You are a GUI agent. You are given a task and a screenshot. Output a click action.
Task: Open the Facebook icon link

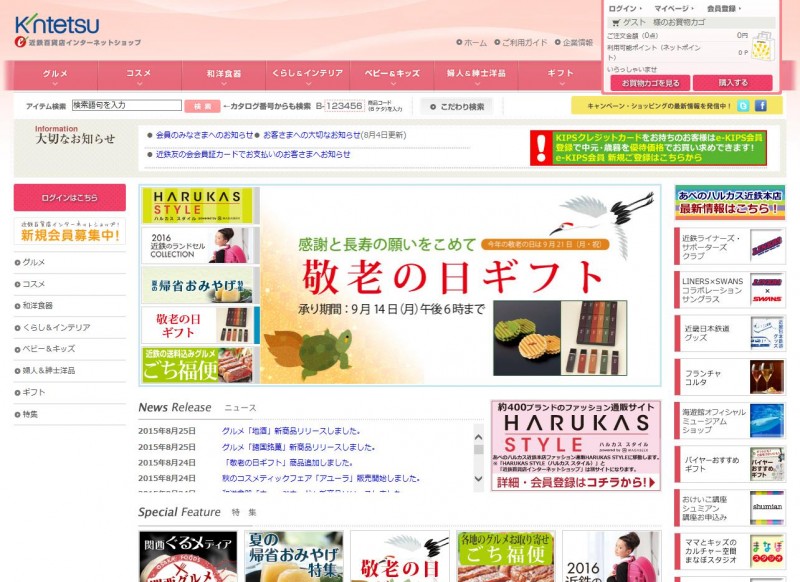click(x=761, y=106)
